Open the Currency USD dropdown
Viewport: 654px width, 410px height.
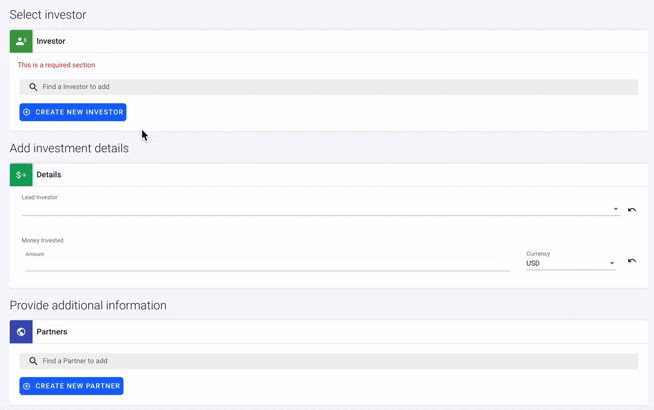(x=571, y=263)
